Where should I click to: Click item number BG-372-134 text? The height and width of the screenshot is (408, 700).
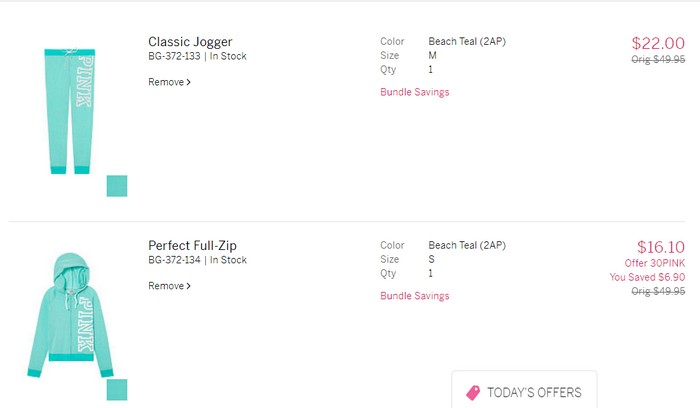pyautogui.click(x=174, y=260)
